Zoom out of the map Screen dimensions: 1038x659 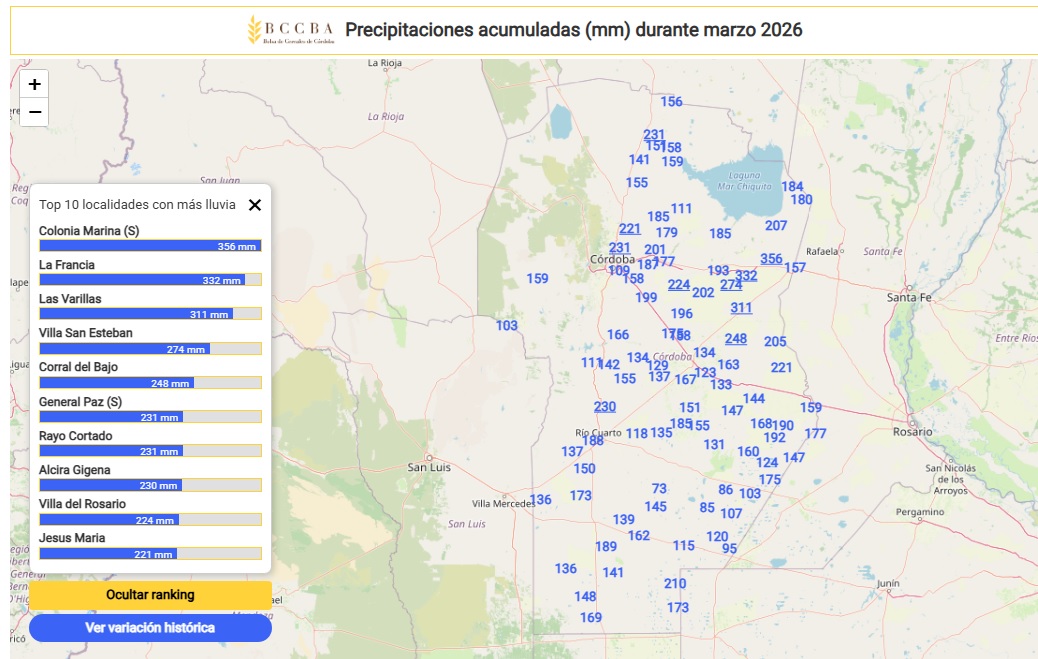pos(34,112)
